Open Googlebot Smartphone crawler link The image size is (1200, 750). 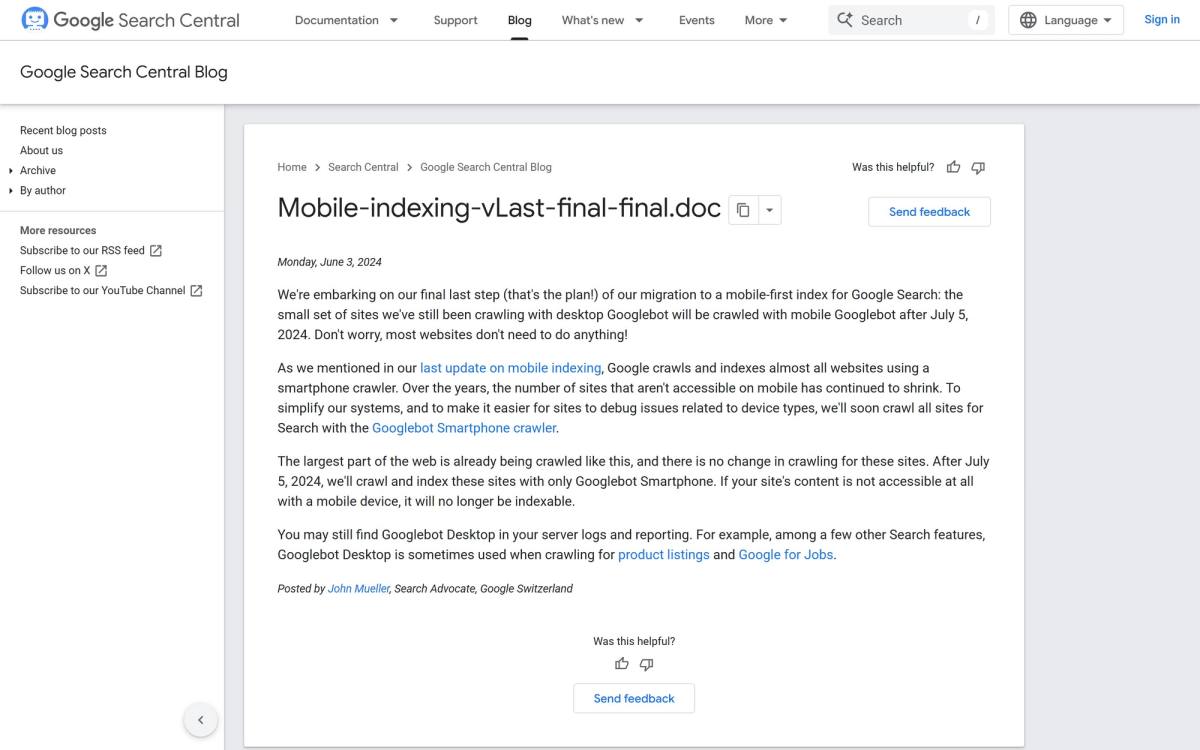click(464, 428)
